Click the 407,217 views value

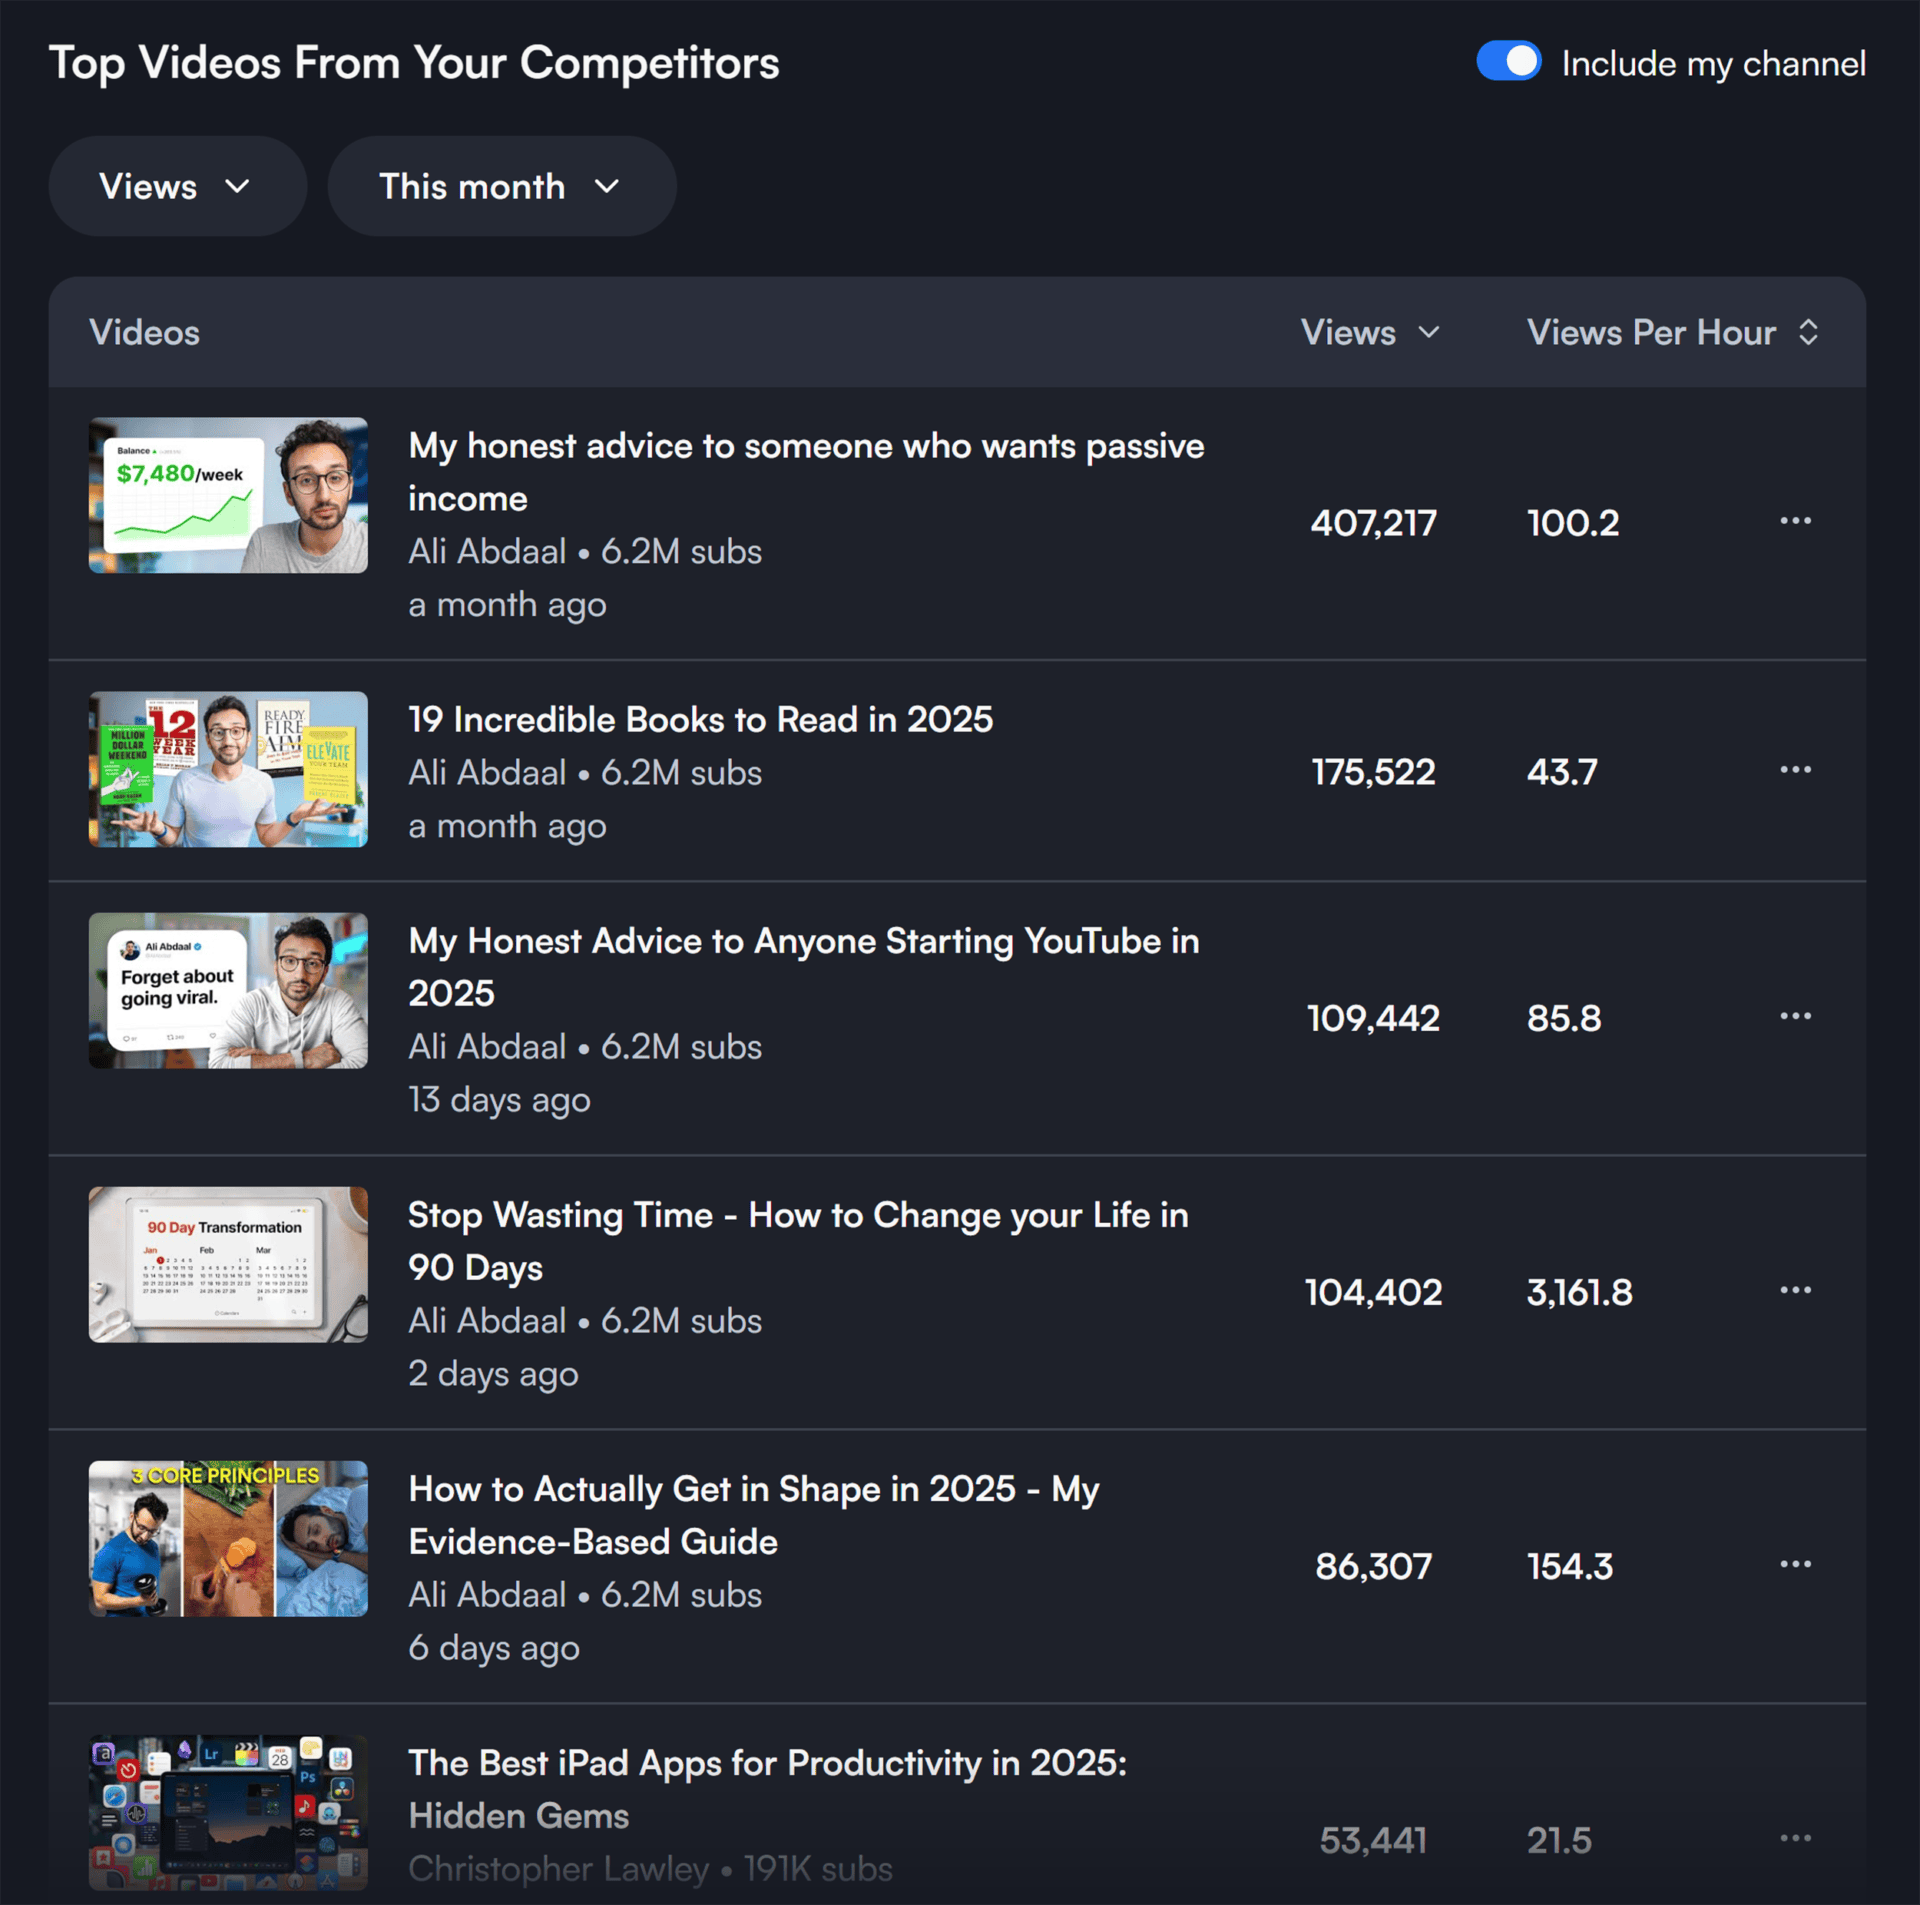(x=1373, y=523)
